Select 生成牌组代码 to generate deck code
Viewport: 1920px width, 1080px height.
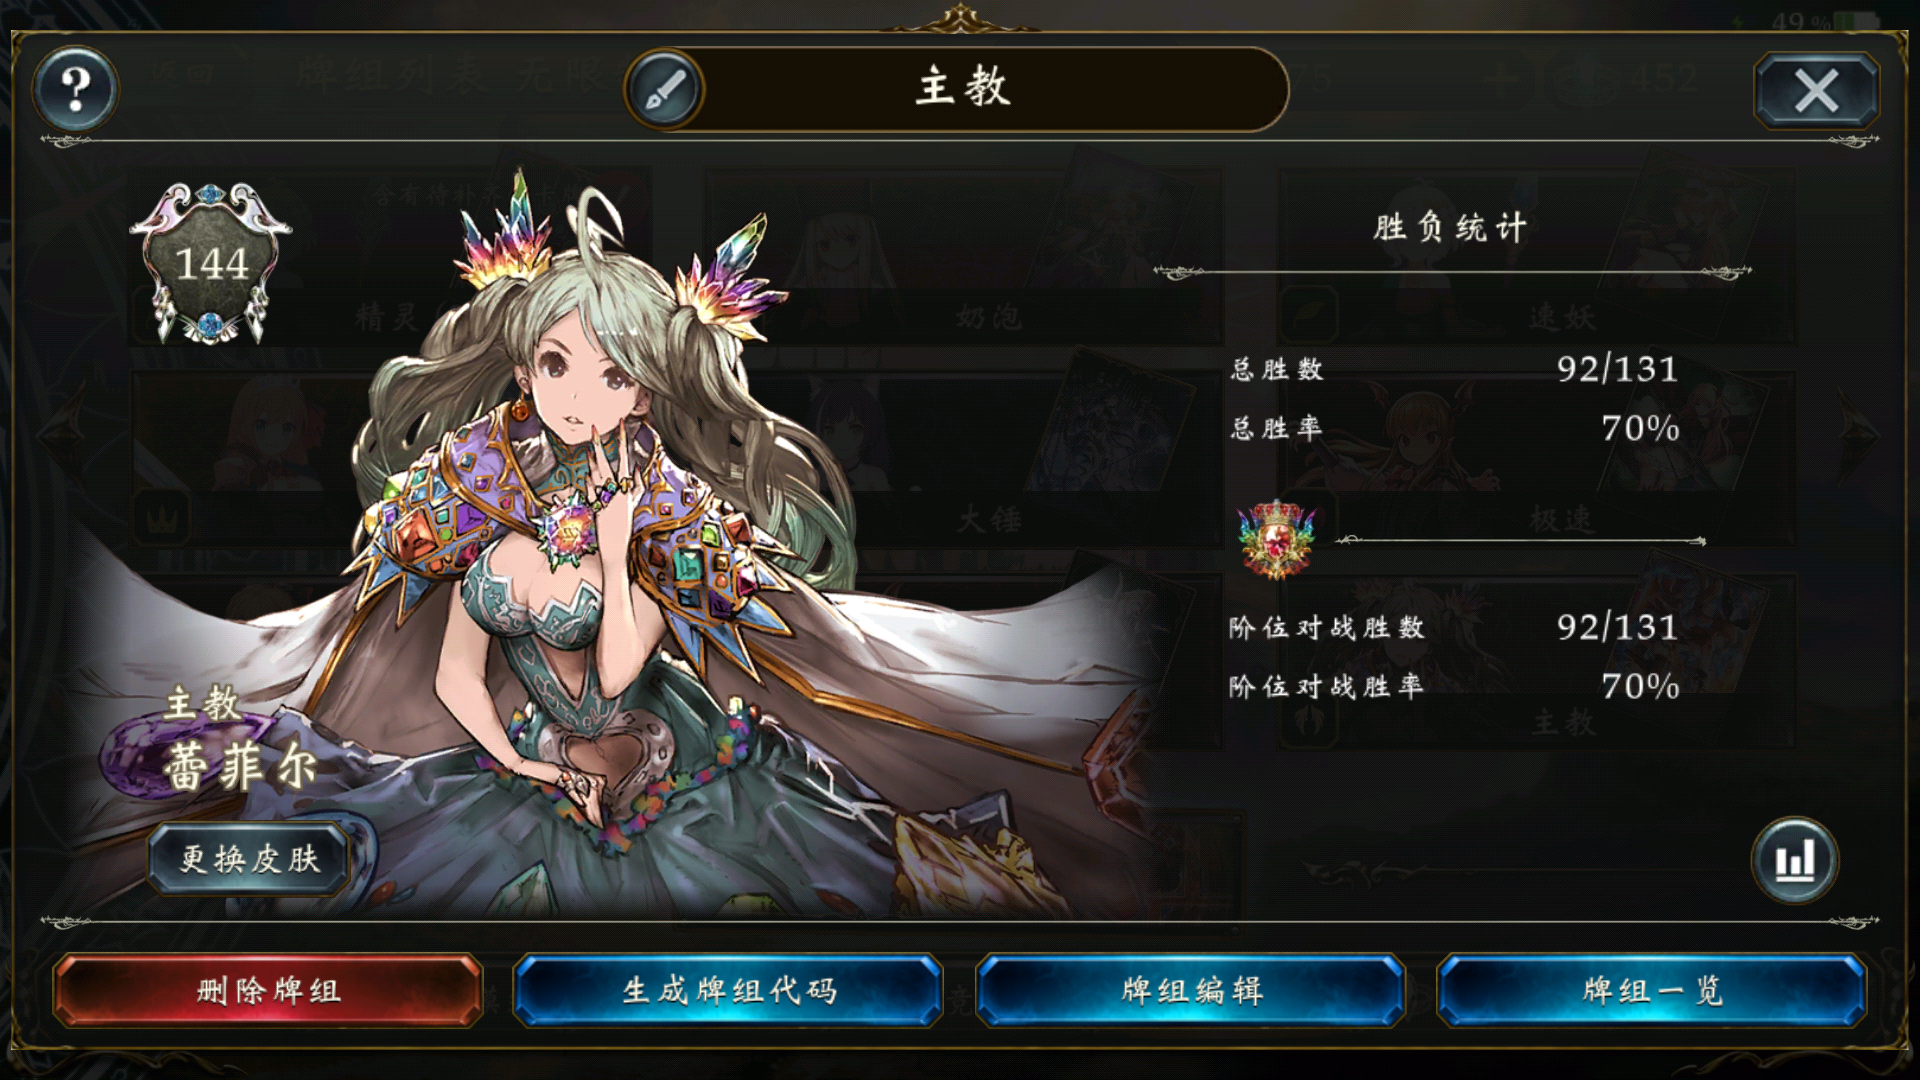[x=729, y=991]
